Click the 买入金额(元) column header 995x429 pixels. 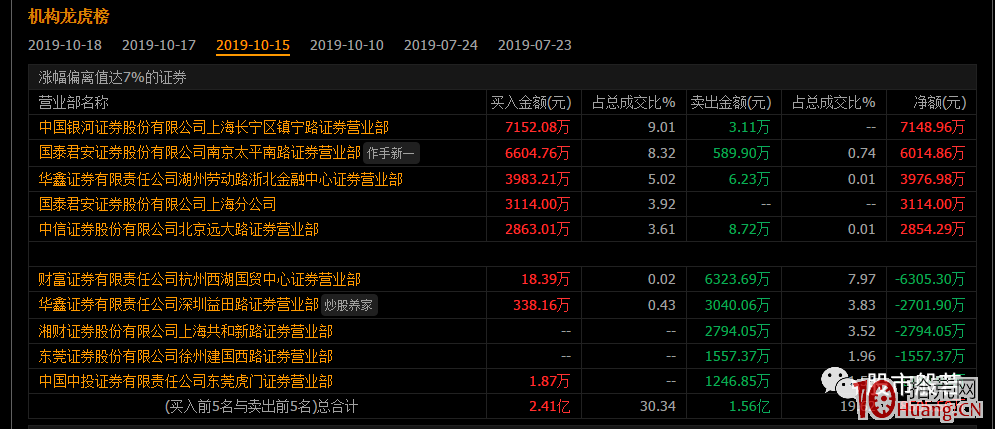tap(531, 103)
